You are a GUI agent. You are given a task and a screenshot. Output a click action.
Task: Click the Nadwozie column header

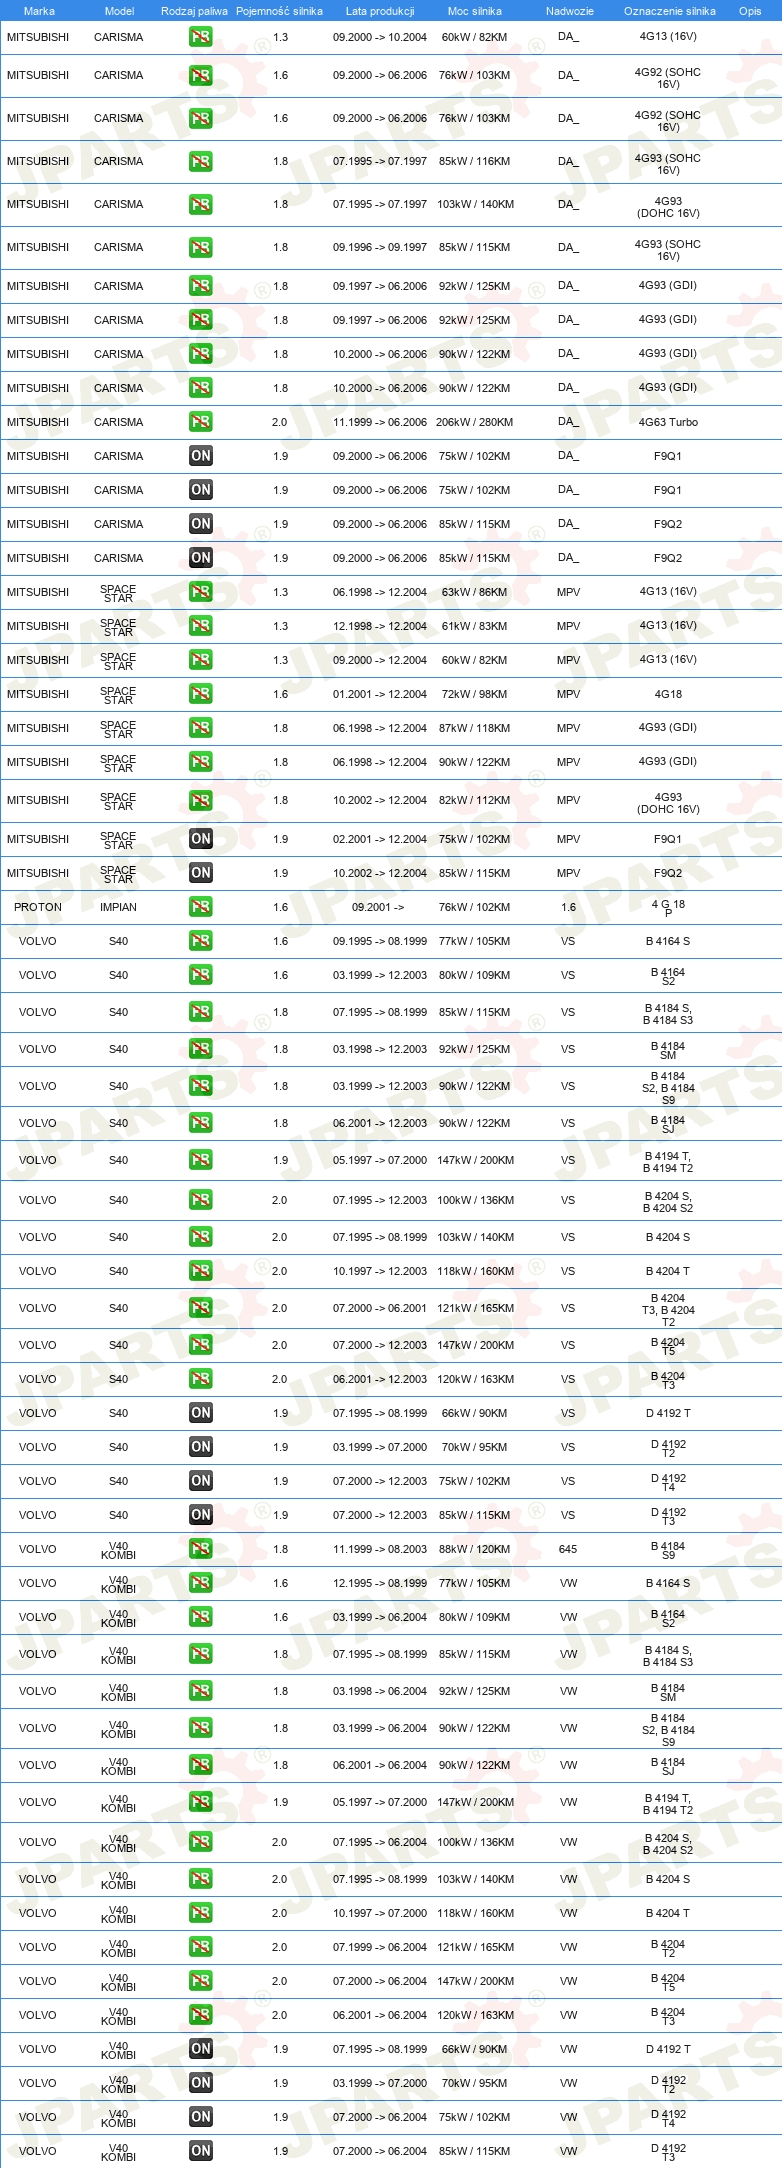(x=570, y=11)
